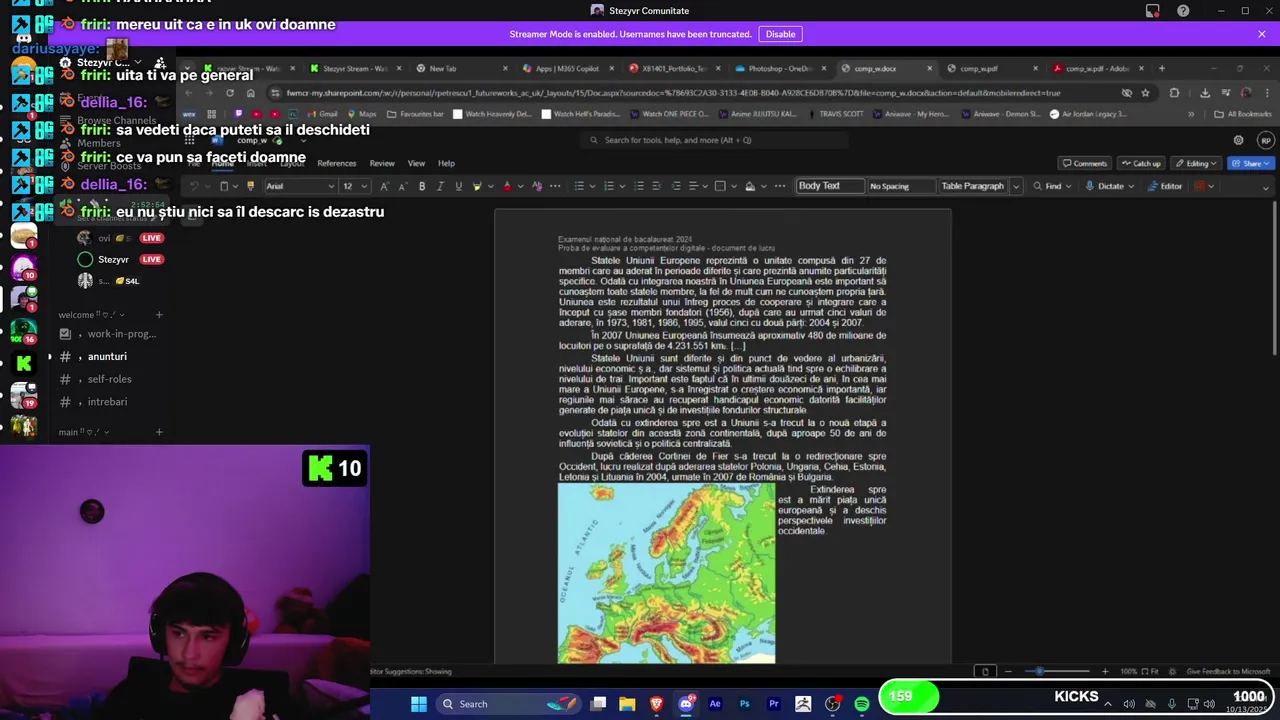
Task: Click the bullet list icon
Action: (579, 186)
